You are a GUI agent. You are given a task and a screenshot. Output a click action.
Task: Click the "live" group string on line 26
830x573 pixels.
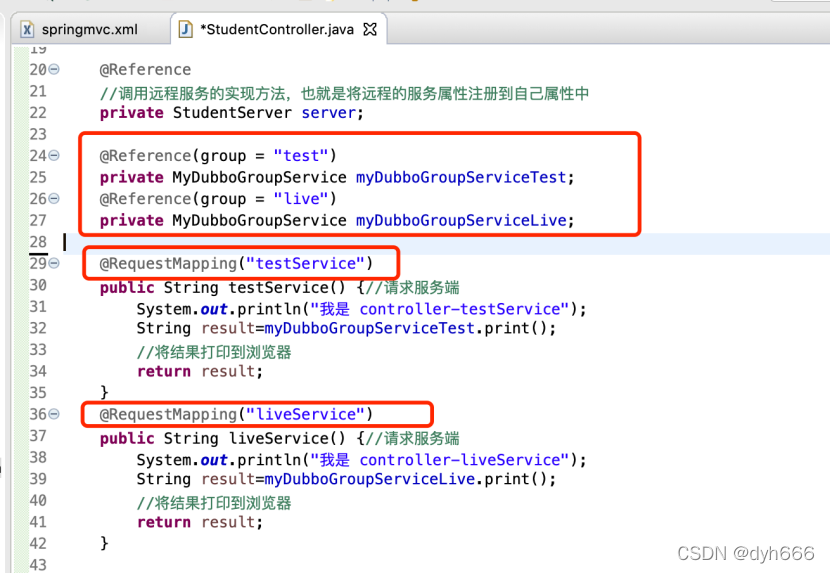pos(301,199)
